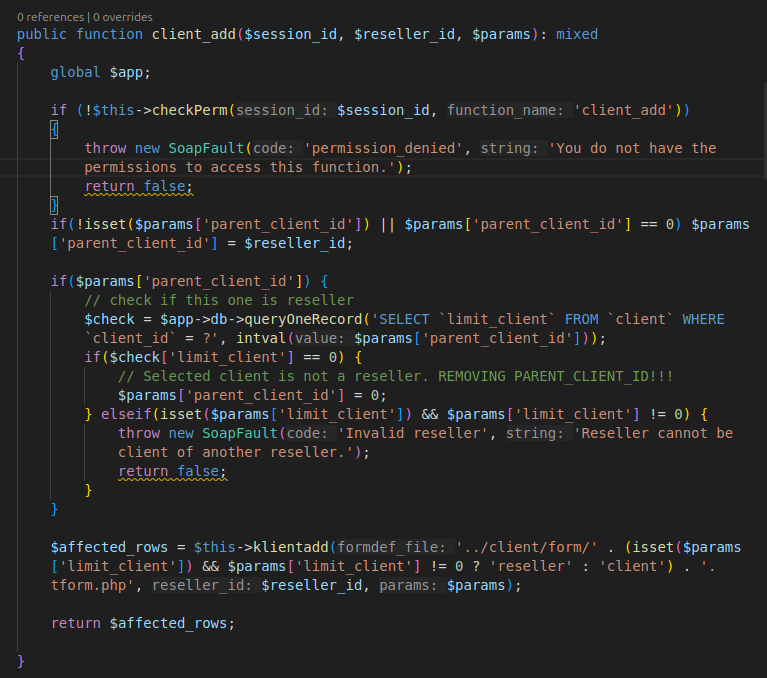767x678 pixels.
Task: Click the comment 'check if this one is reseller'
Action: pos(219,300)
